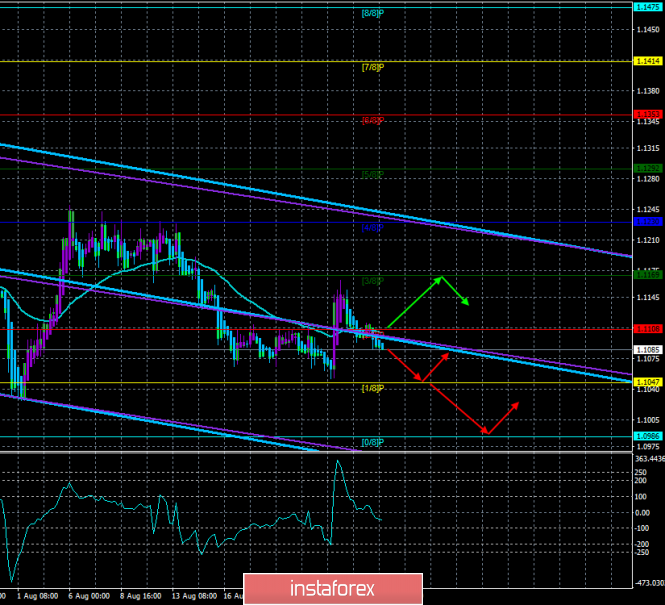Click the yellow 1.1047 price tag

[646, 383]
